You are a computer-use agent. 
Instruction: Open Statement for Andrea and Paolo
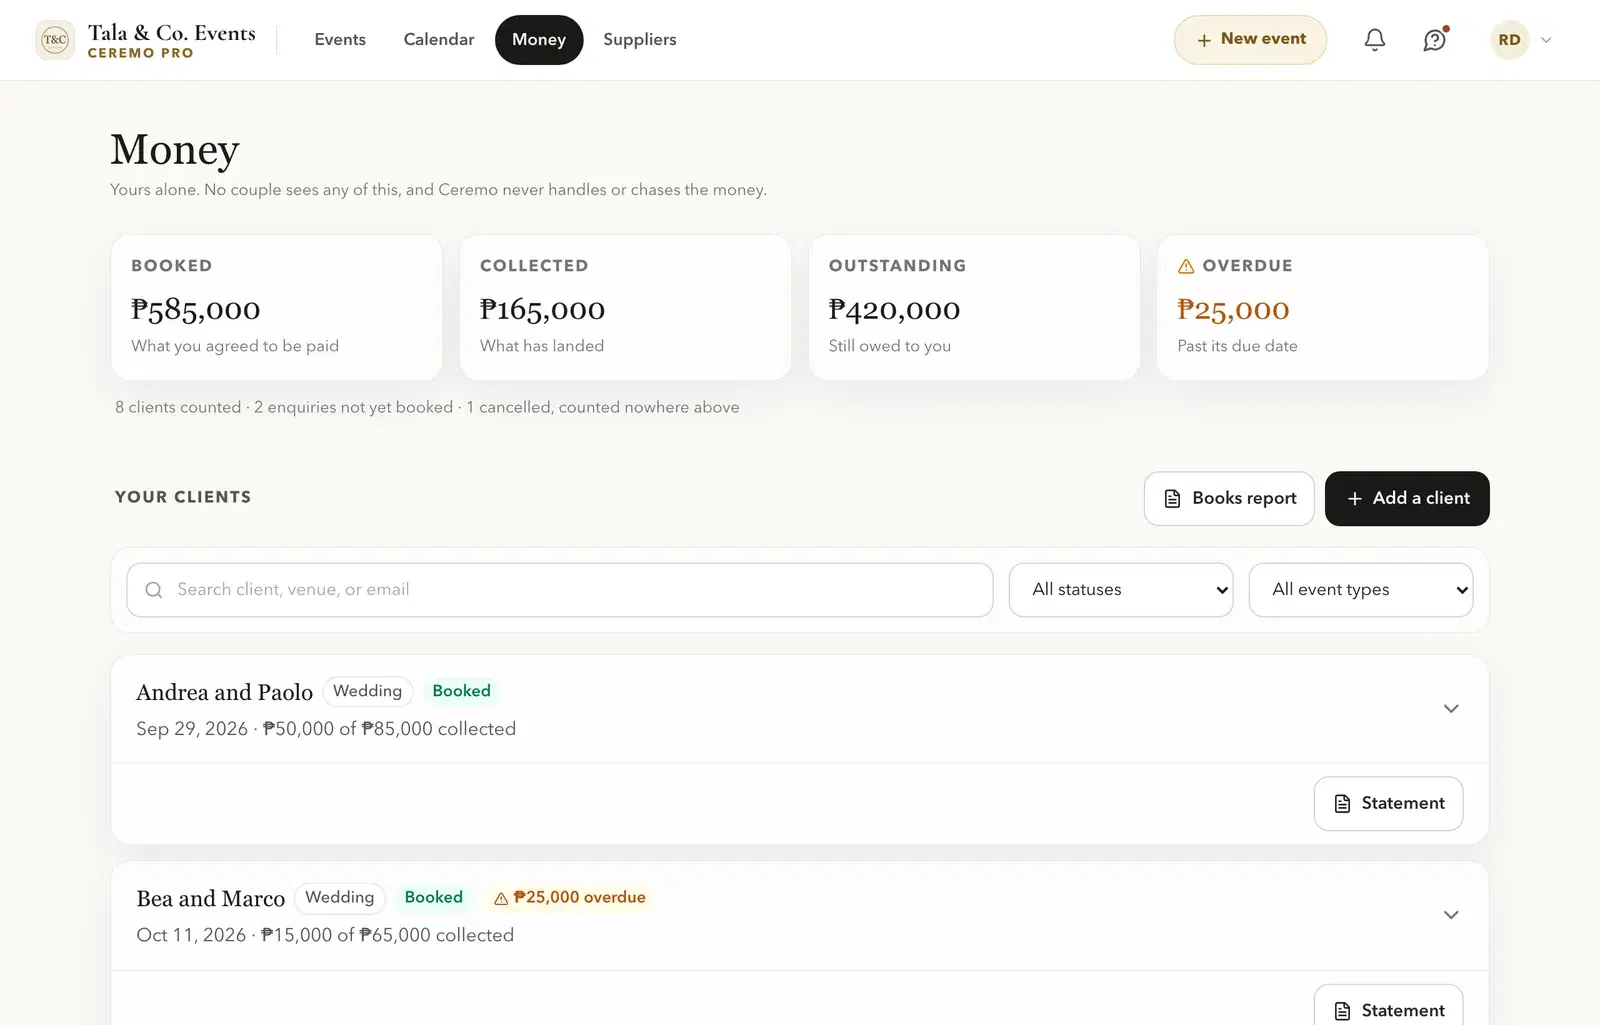(x=1388, y=803)
